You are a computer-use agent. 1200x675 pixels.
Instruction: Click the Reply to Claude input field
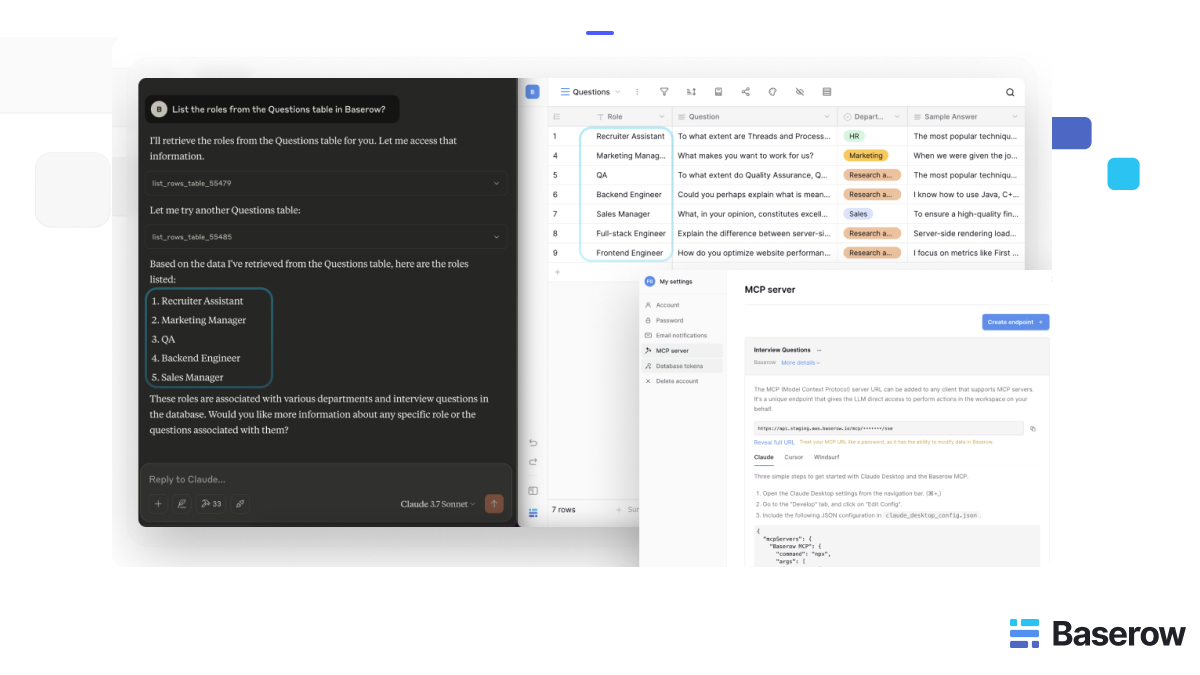click(x=325, y=479)
